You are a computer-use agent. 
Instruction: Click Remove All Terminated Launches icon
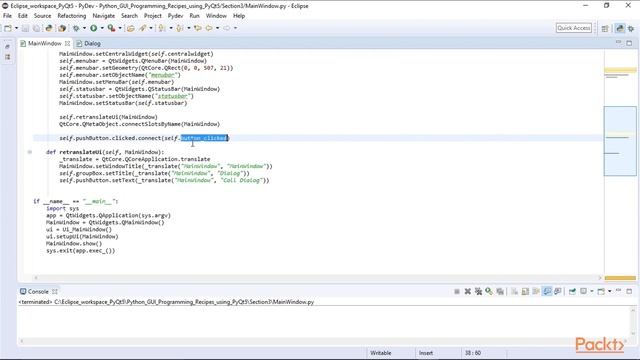pyautogui.click(x=478, y=291)
